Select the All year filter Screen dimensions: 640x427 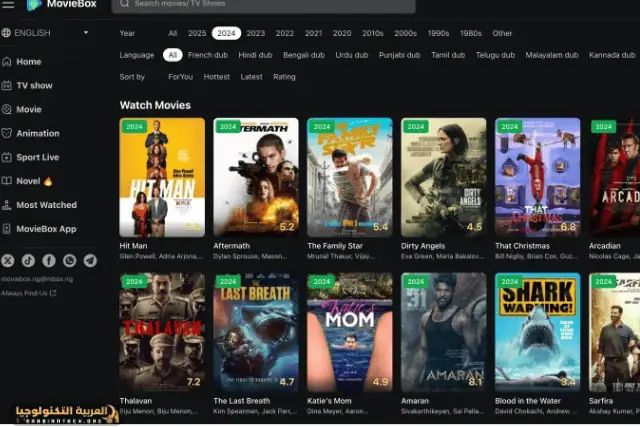pyautogui.click(x=173, y=33)
